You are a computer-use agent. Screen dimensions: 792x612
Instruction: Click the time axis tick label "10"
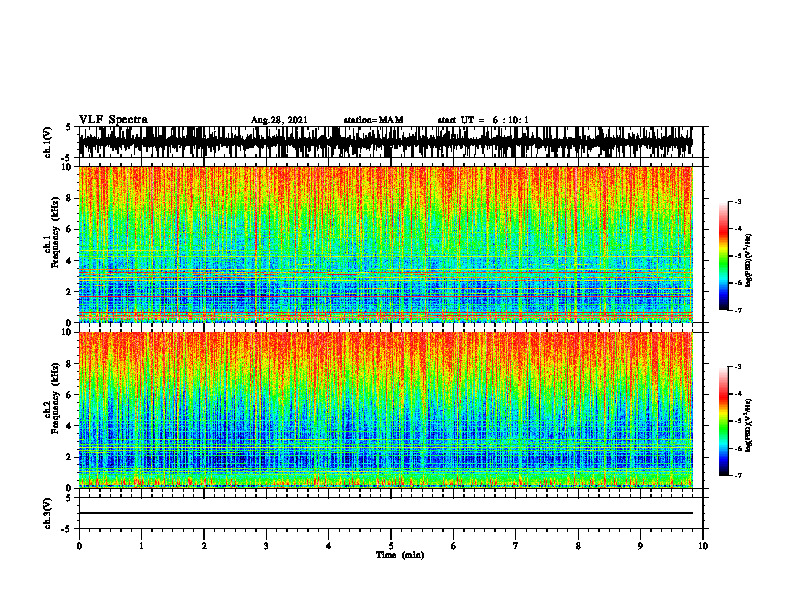[703, 546]
